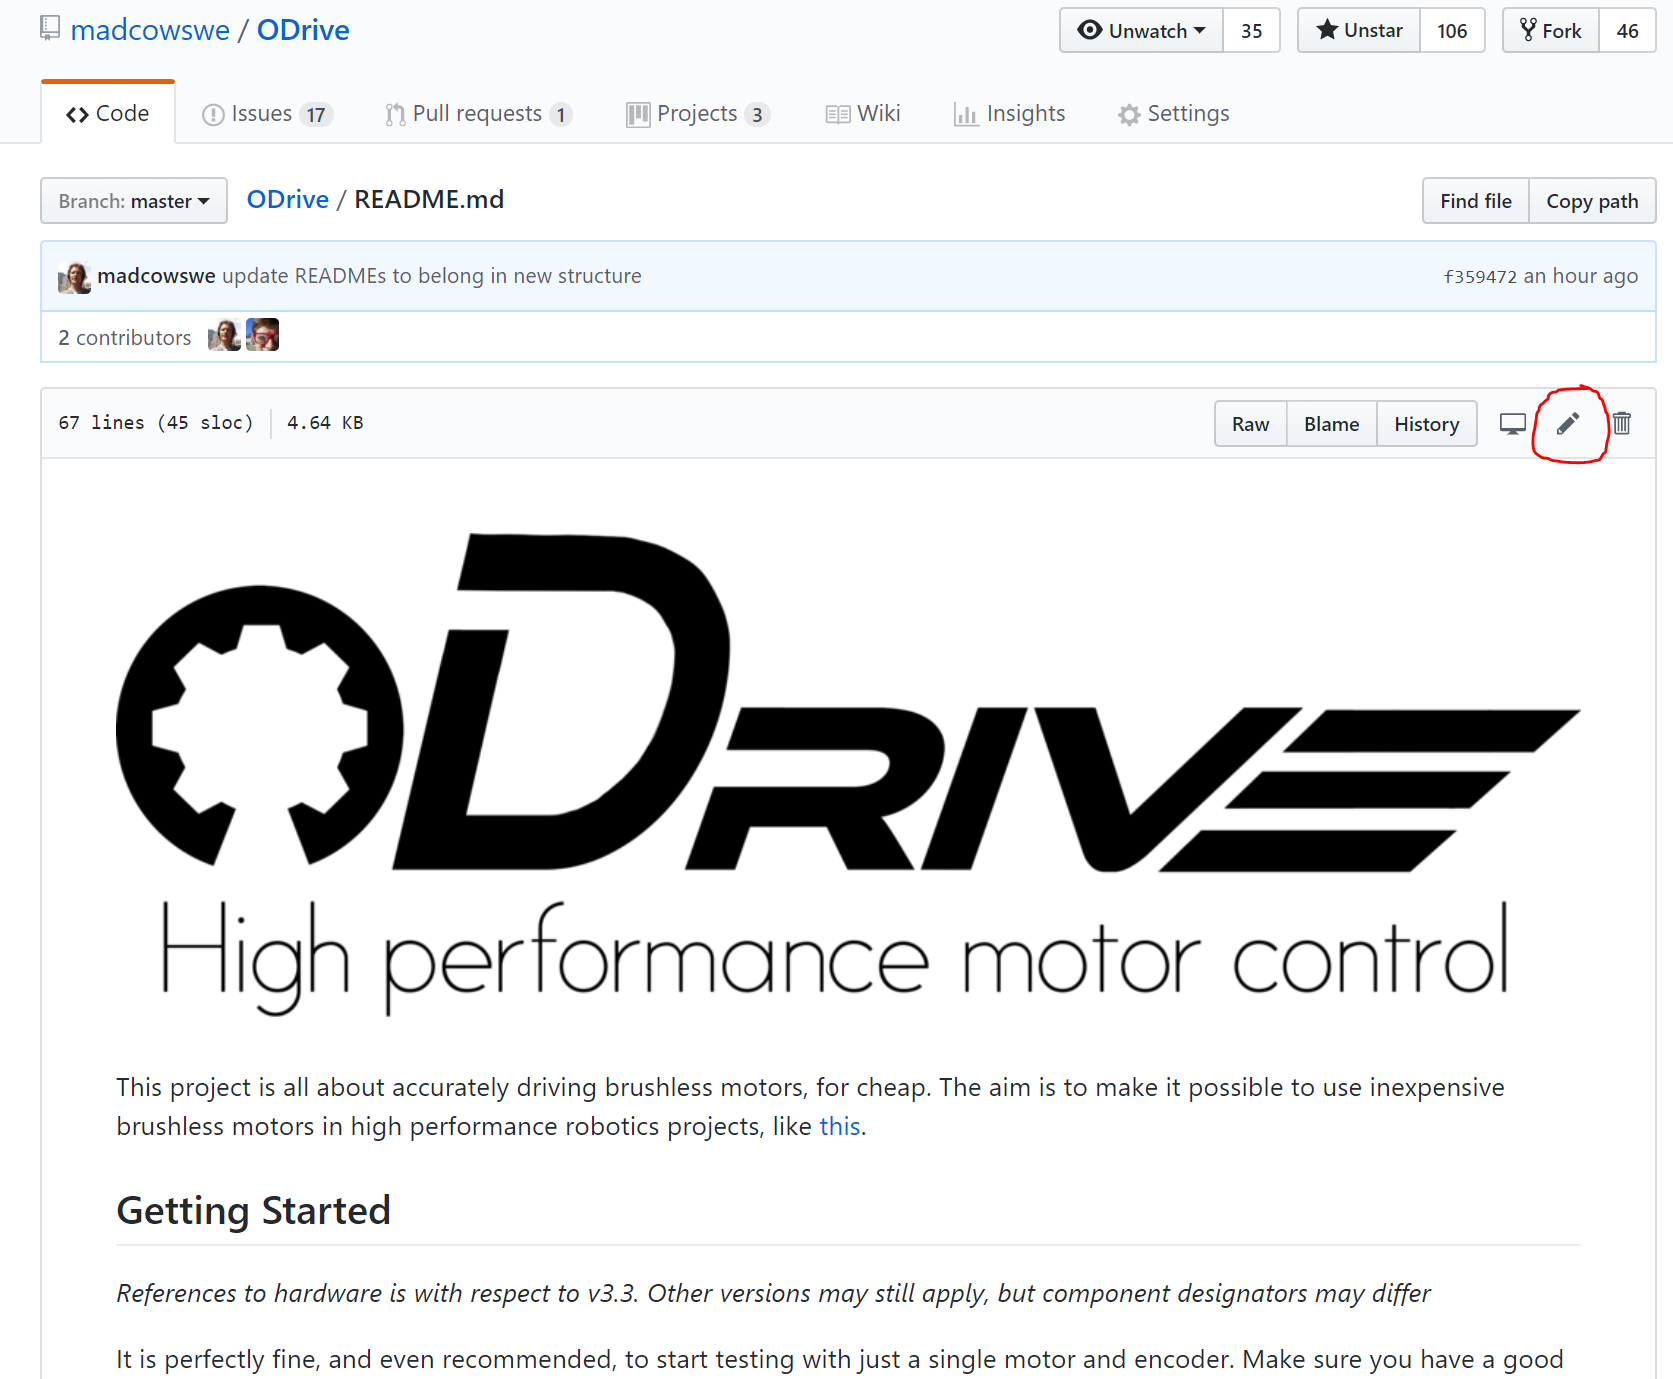Switch to the Issues tab
Image resolution: width=1673 pixels, height=1379 pixels.
tap(267, 114)
